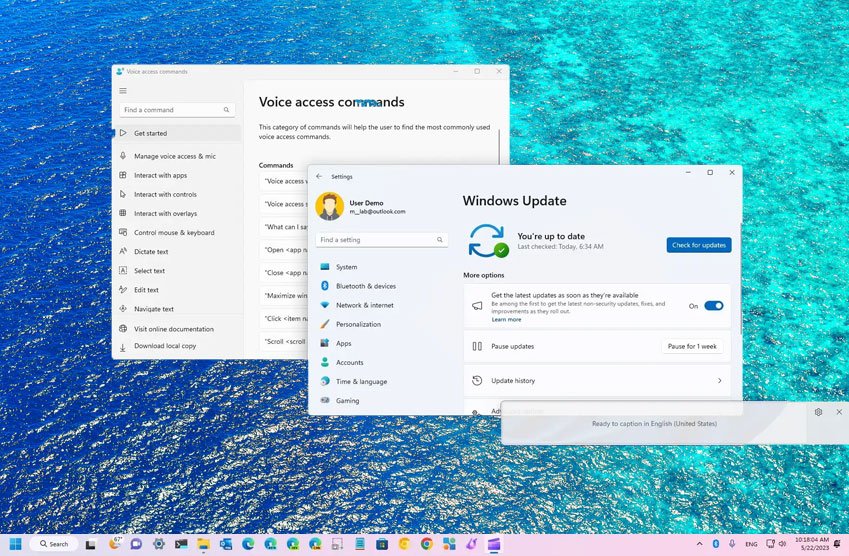Image resolution: width=849 pixels, height=556 pixels.
Task: Select the Dictate text icon in sidebar
Action: [123, 252]
